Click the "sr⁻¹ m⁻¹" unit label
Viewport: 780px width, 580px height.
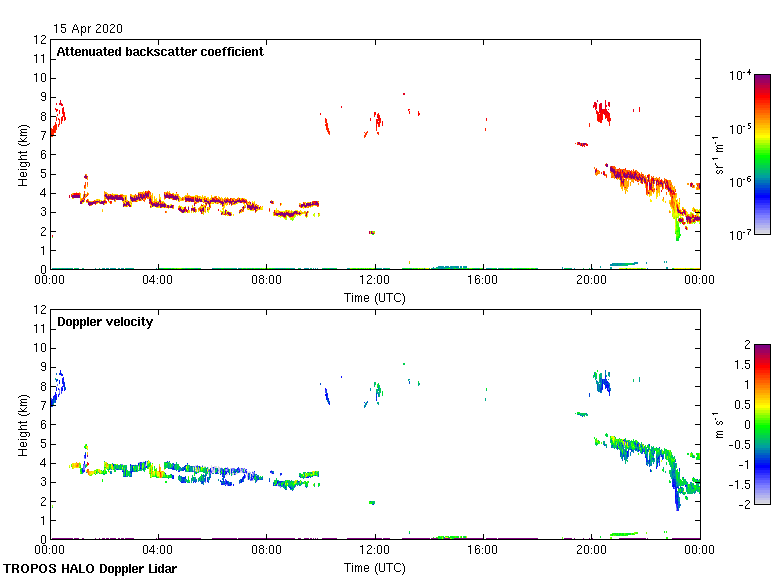(x=719, y=154)
